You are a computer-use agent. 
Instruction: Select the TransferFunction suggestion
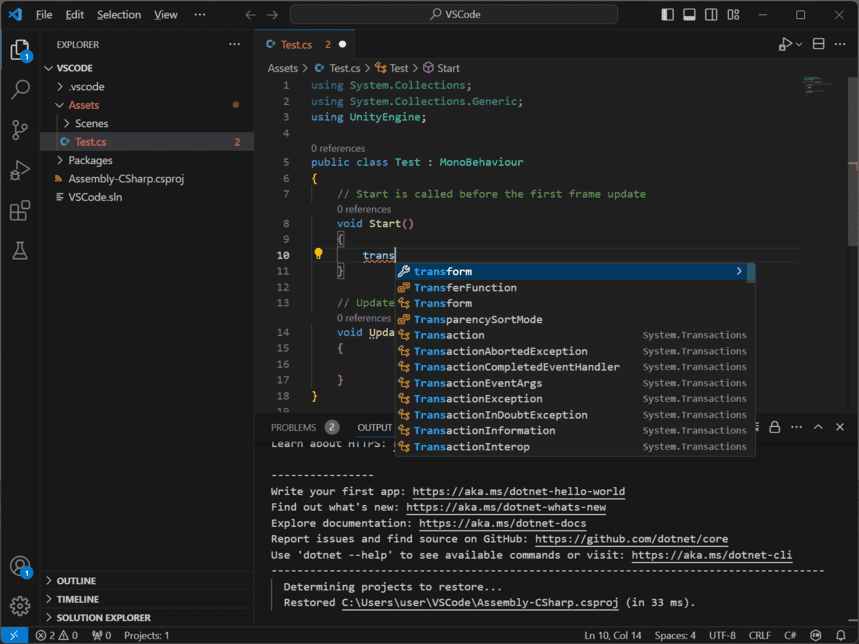click(x=571, y=288)
